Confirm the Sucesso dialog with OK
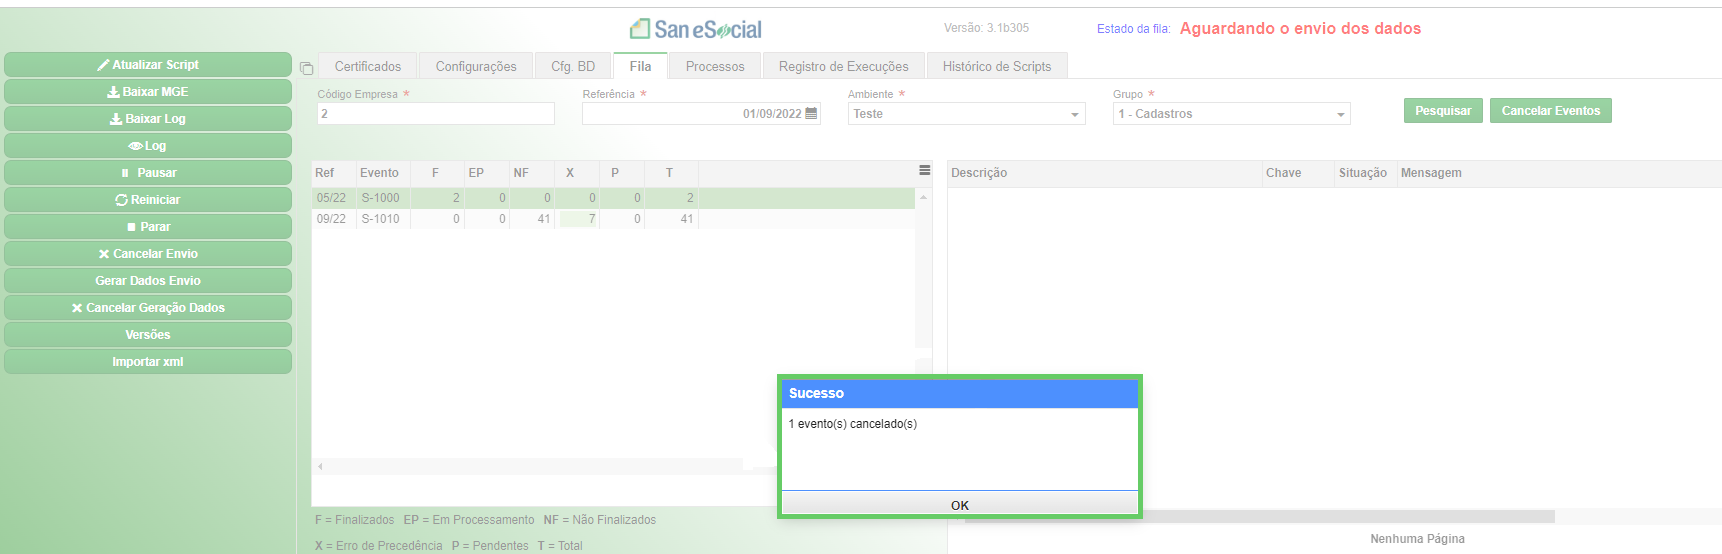 [960, 505]
